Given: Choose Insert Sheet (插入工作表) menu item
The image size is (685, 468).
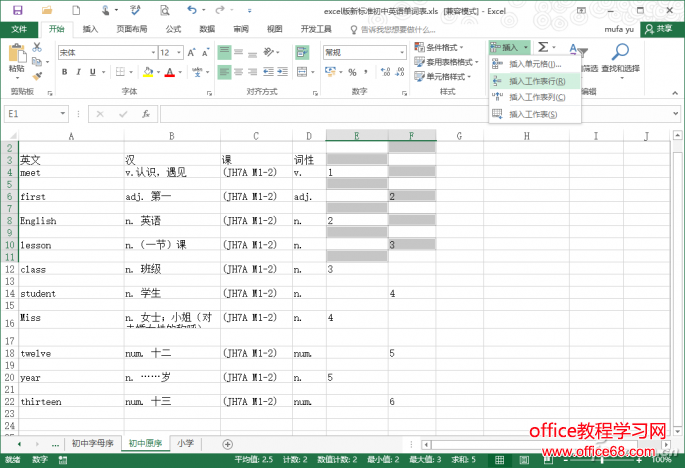Looking at the screenshot, I should tap(535, 114).
